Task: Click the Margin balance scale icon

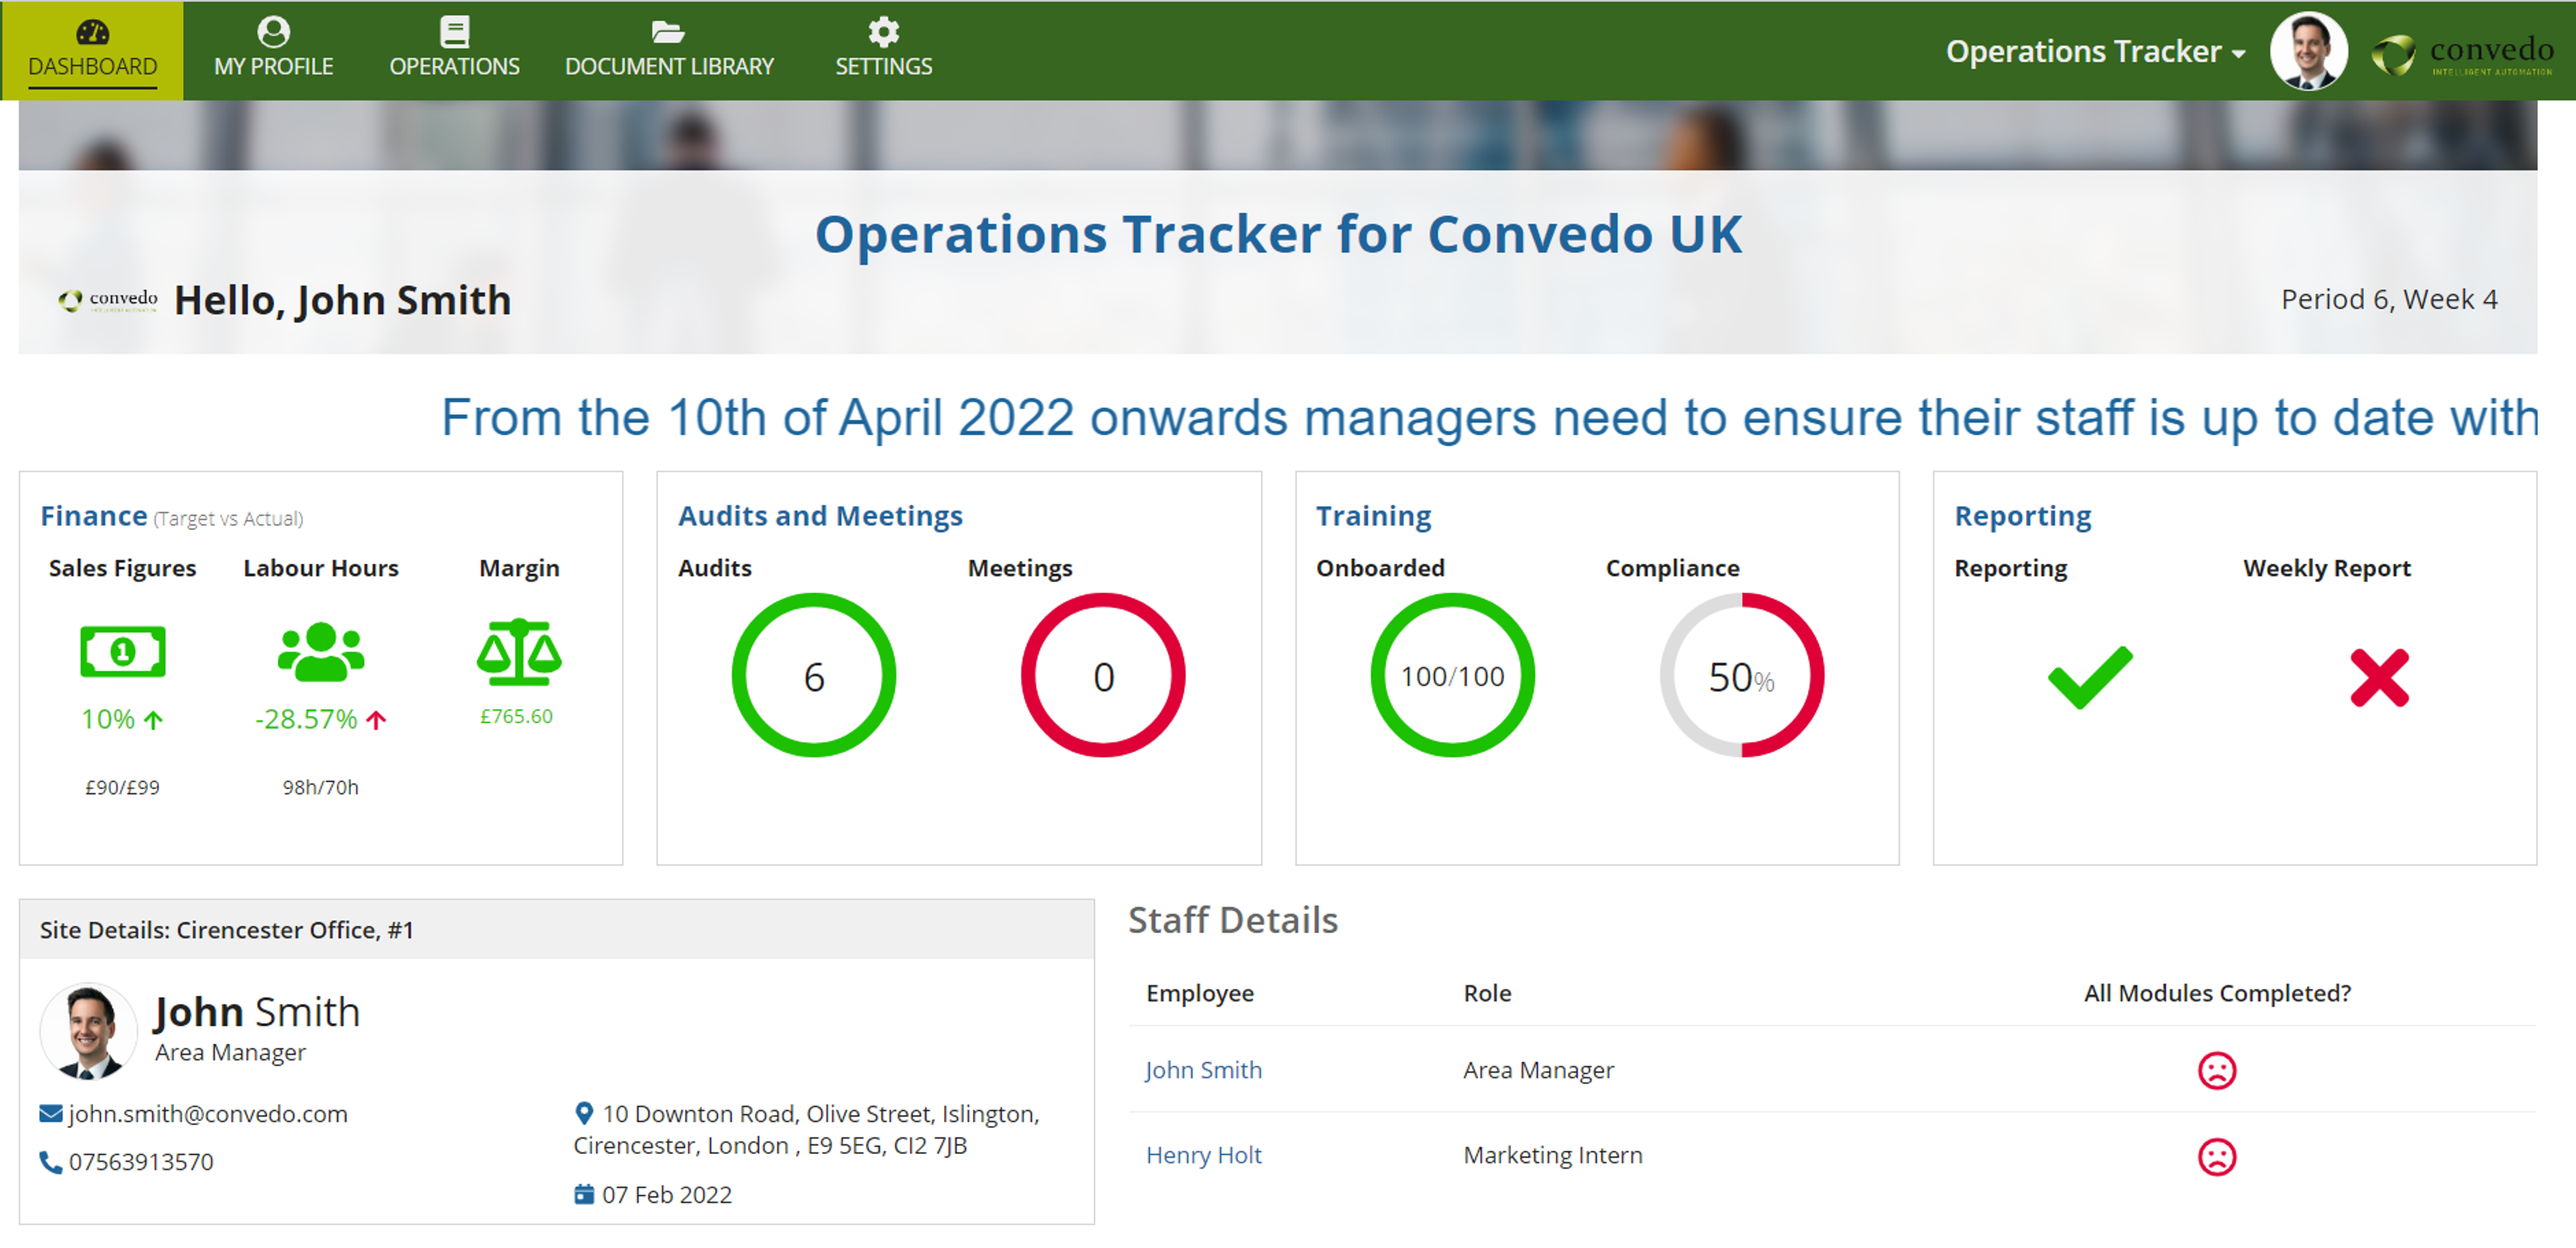Action: 519,652
